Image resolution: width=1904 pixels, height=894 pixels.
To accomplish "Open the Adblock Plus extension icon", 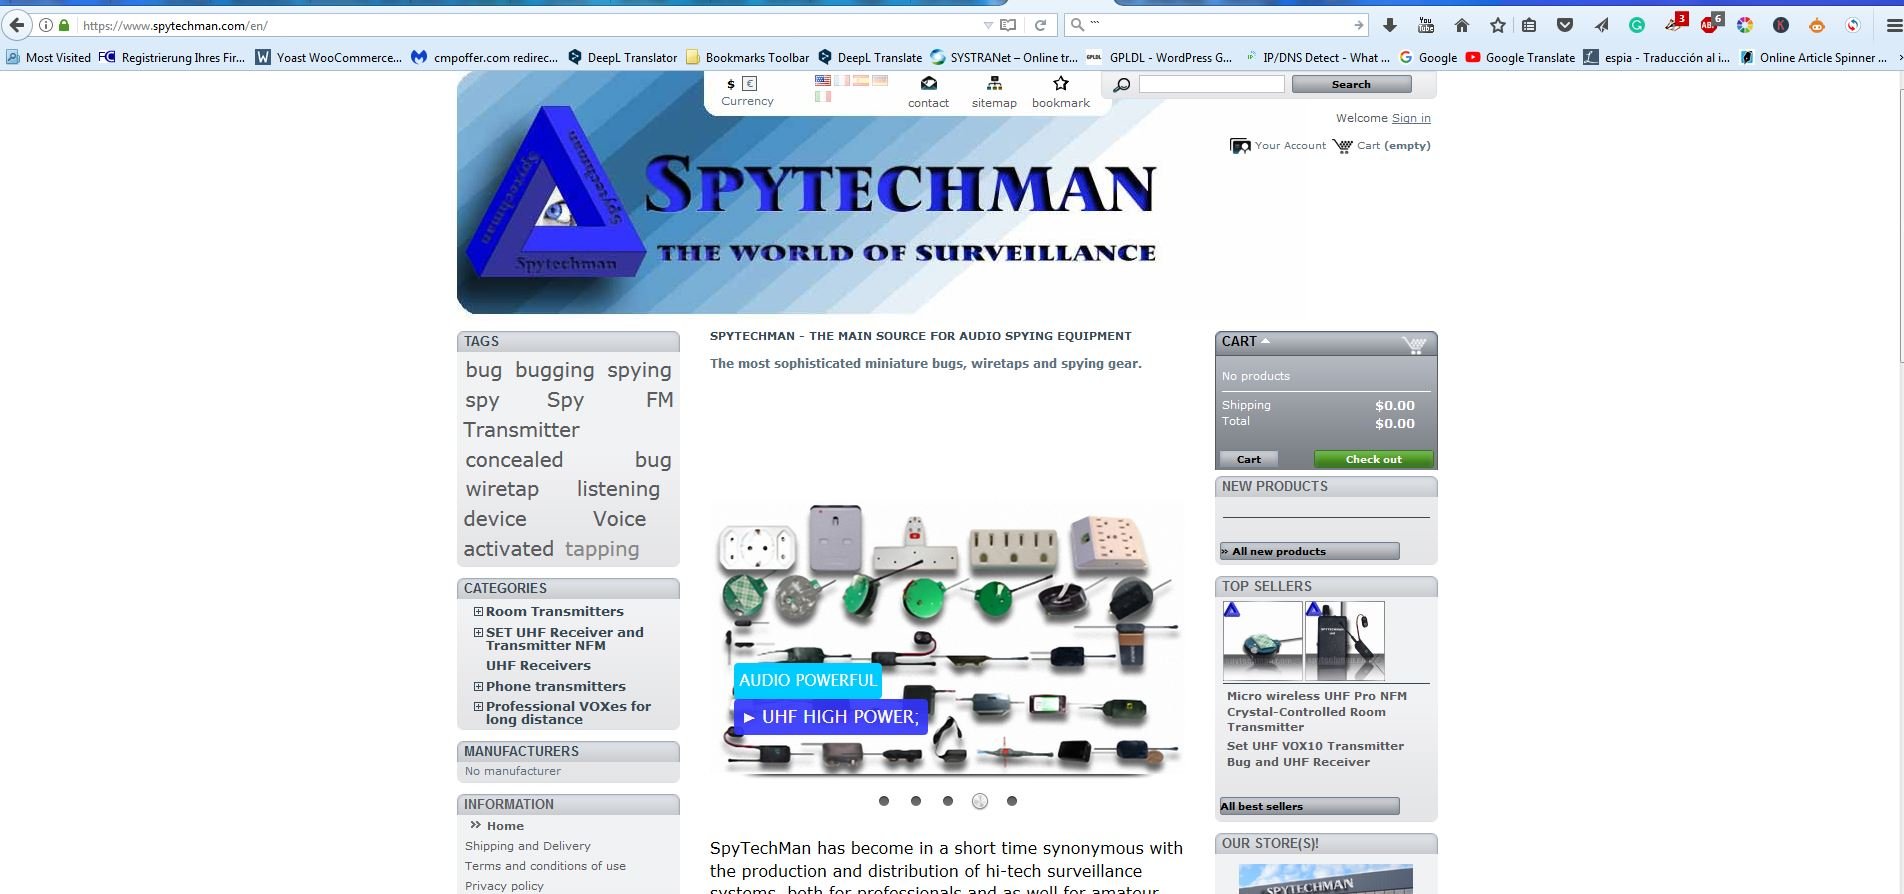I will tap(1711, 24).
